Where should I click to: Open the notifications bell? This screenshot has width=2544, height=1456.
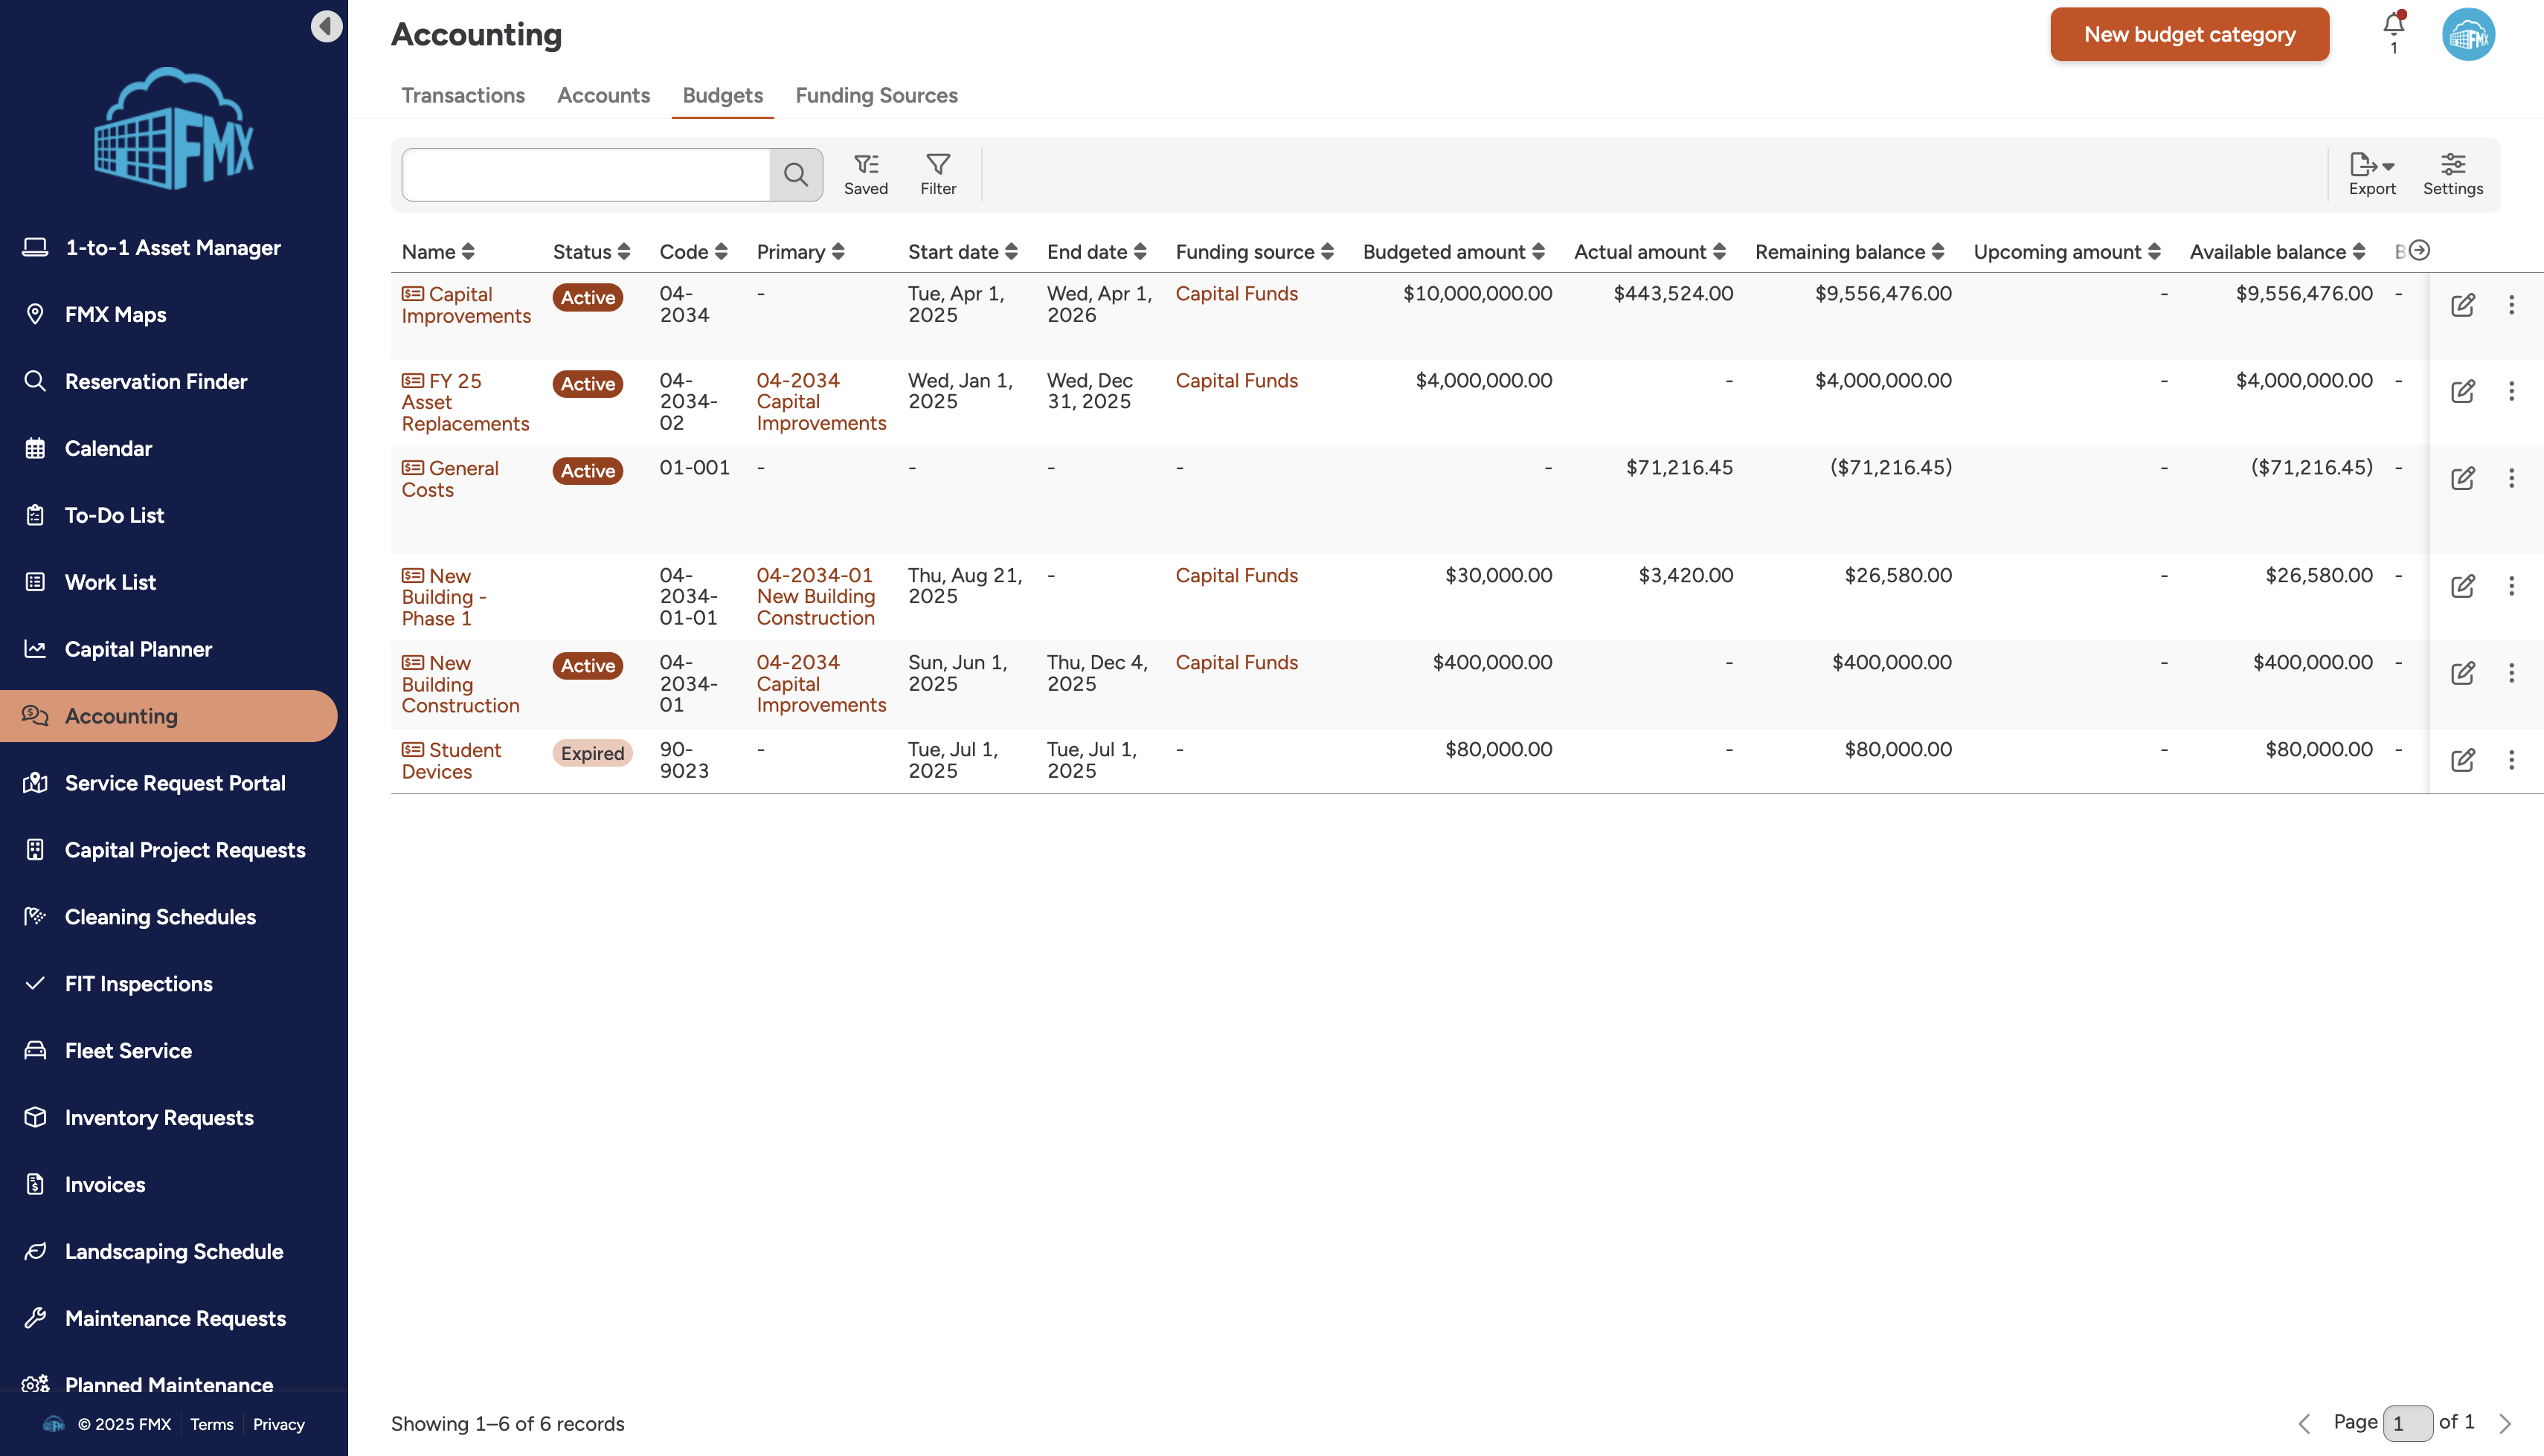[x=2393, y=24]
